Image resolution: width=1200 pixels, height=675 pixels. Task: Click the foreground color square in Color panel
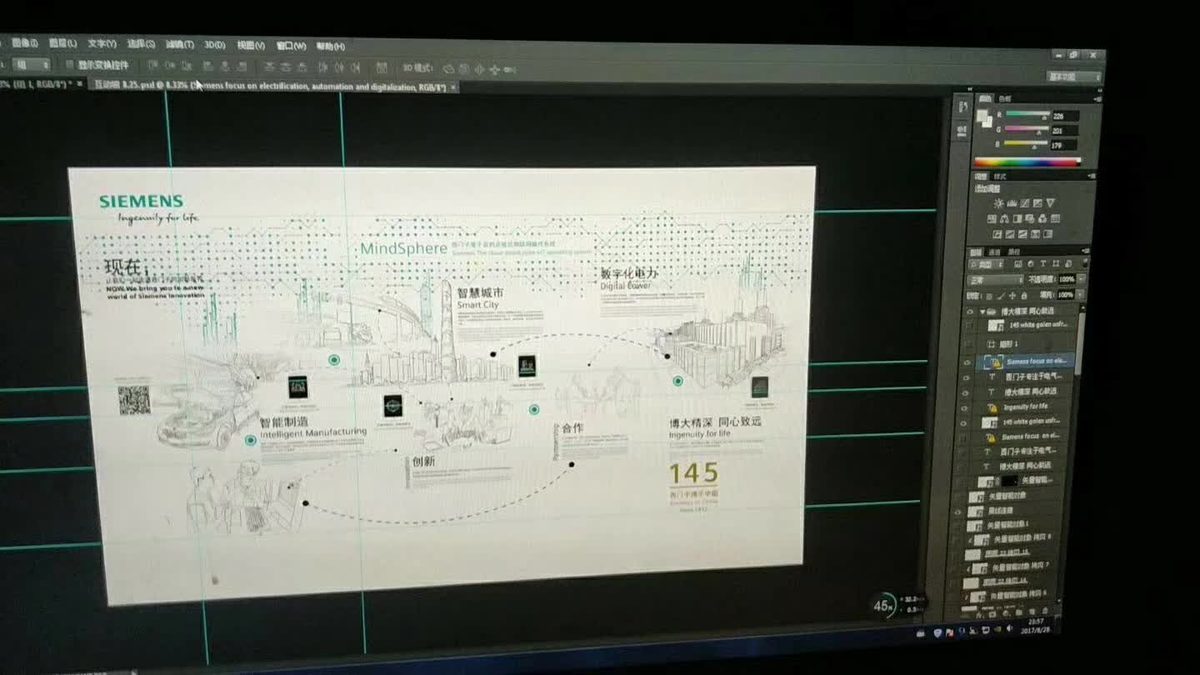(x=982, y=116)
